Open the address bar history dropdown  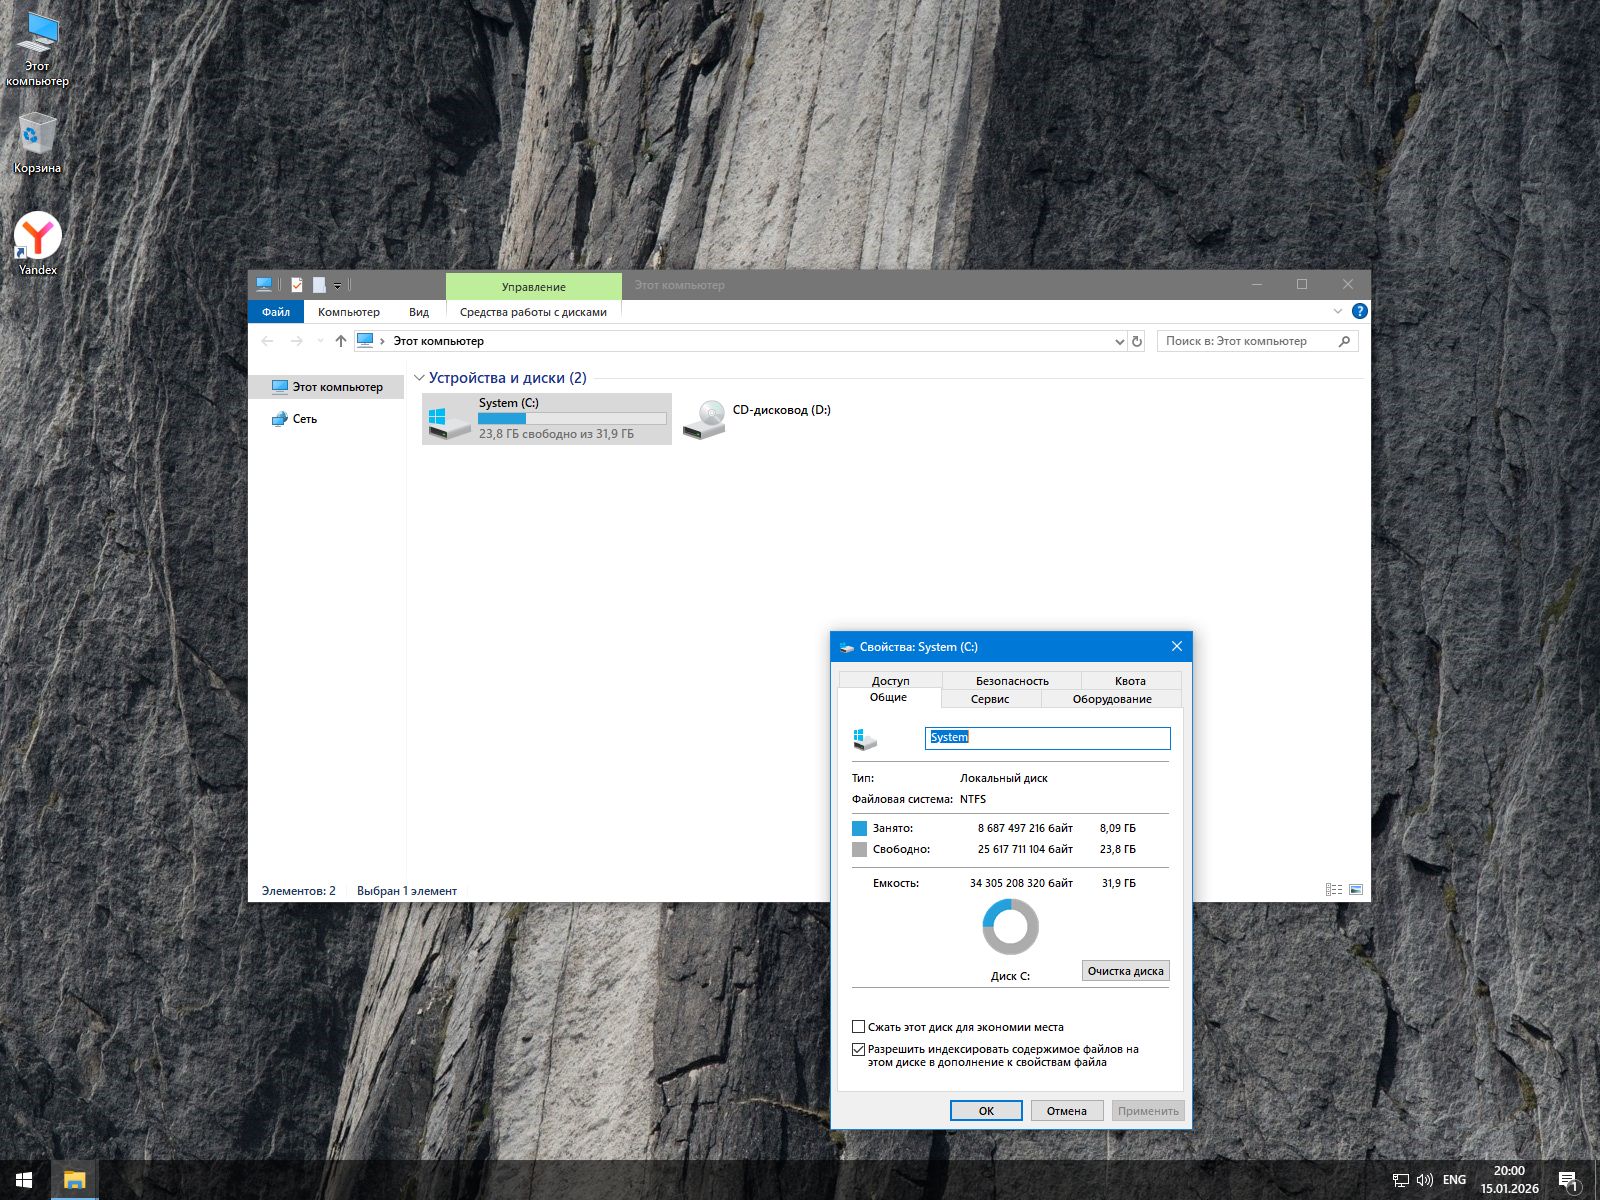[x=1119, y=341]
